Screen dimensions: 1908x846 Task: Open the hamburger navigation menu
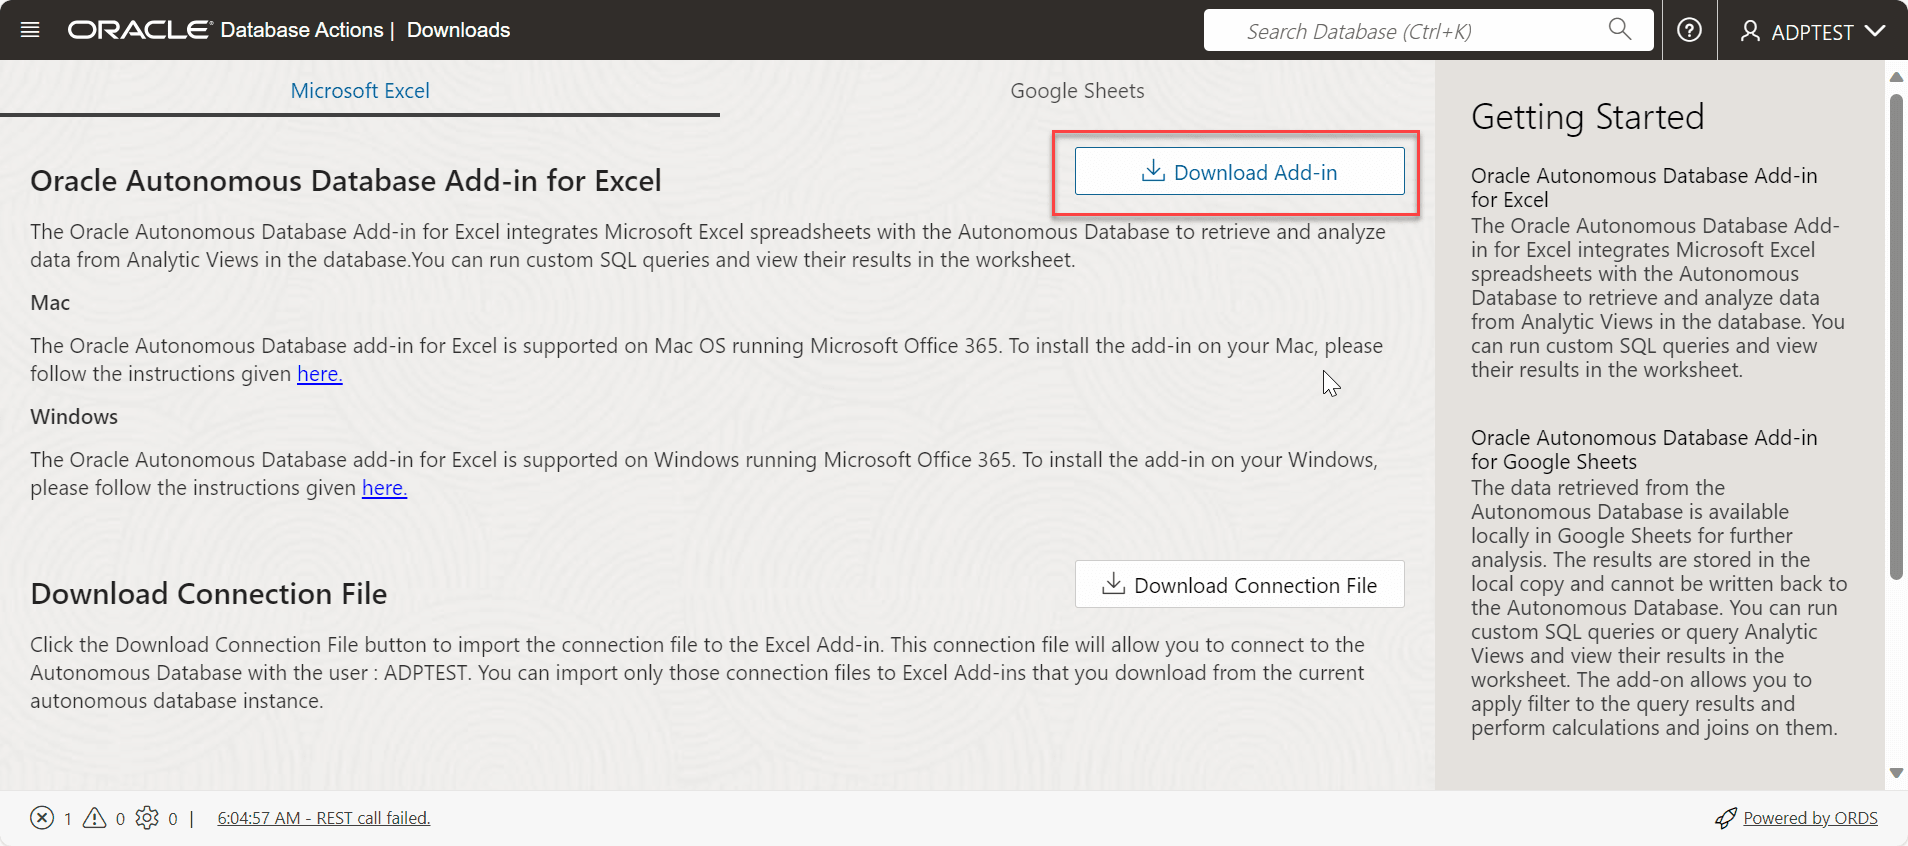pos(30,30)
